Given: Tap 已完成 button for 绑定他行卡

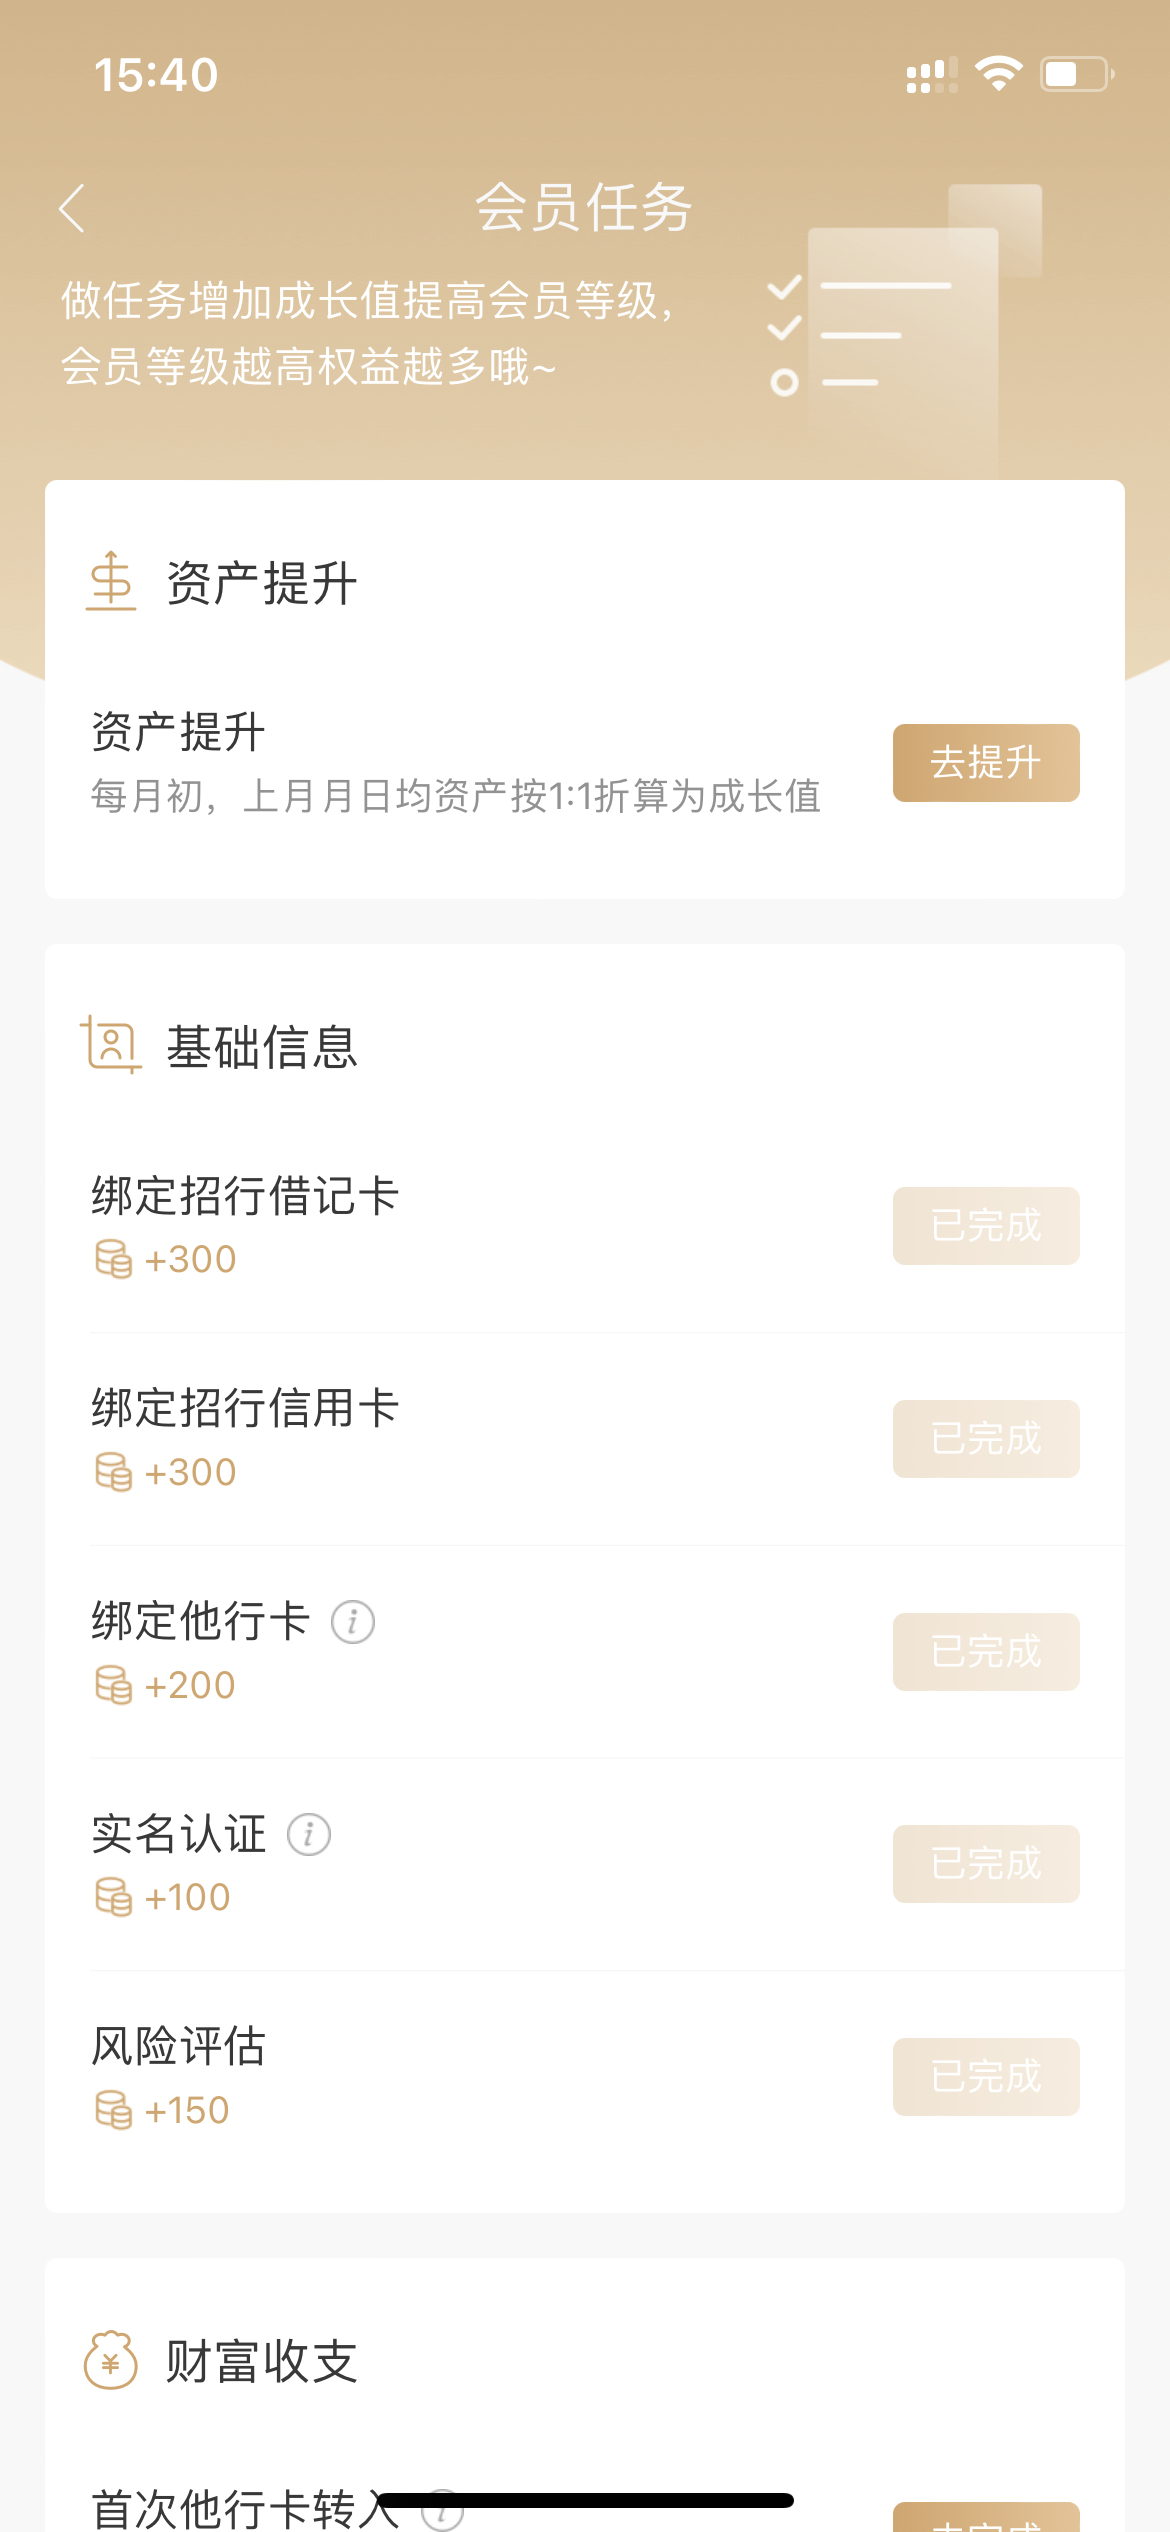Looking at the screenshot, I should tap(986, 1652).
